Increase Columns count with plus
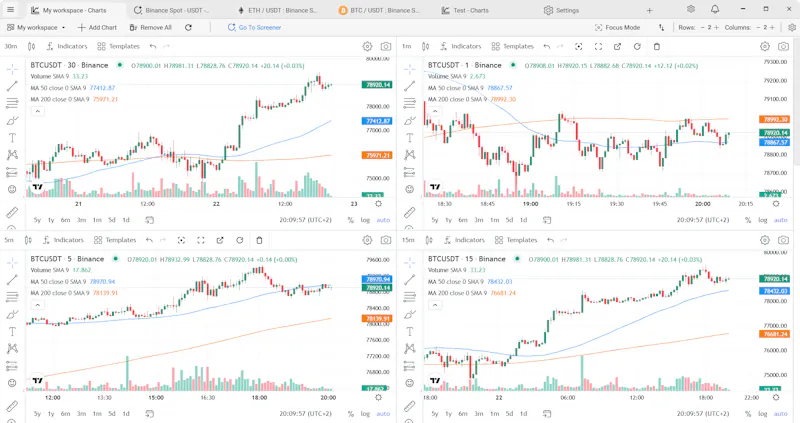The height and width of the screenshot is (423, 800). (x=772, y=28)
